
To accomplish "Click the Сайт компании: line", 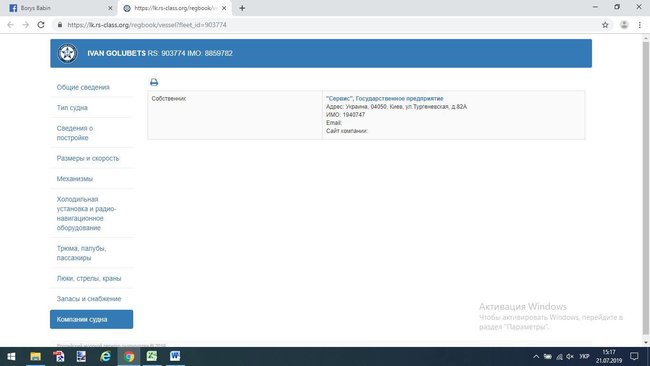I will 347,131.
